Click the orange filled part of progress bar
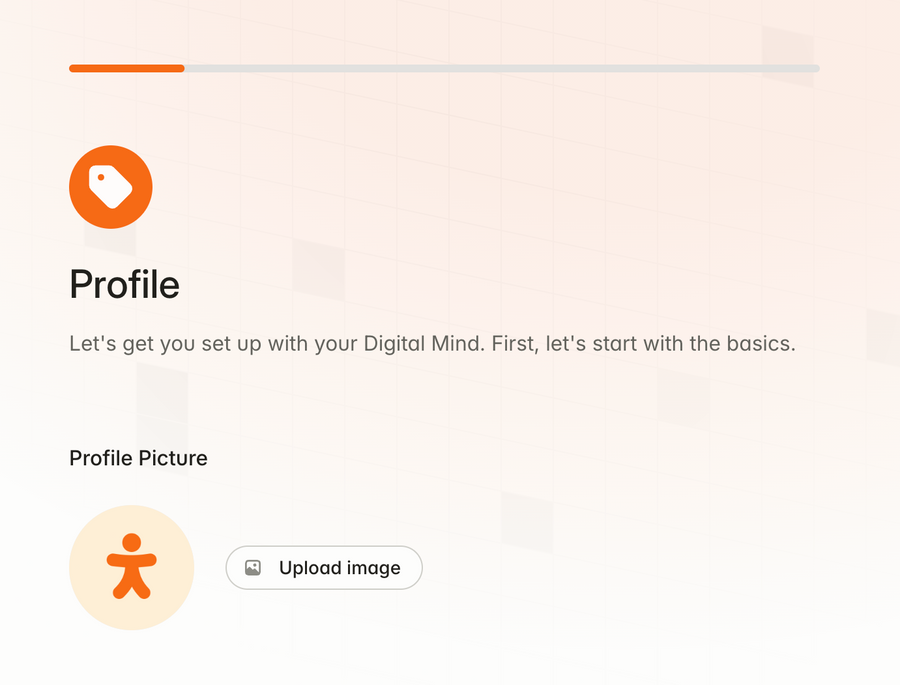 (x=126, y=68)
